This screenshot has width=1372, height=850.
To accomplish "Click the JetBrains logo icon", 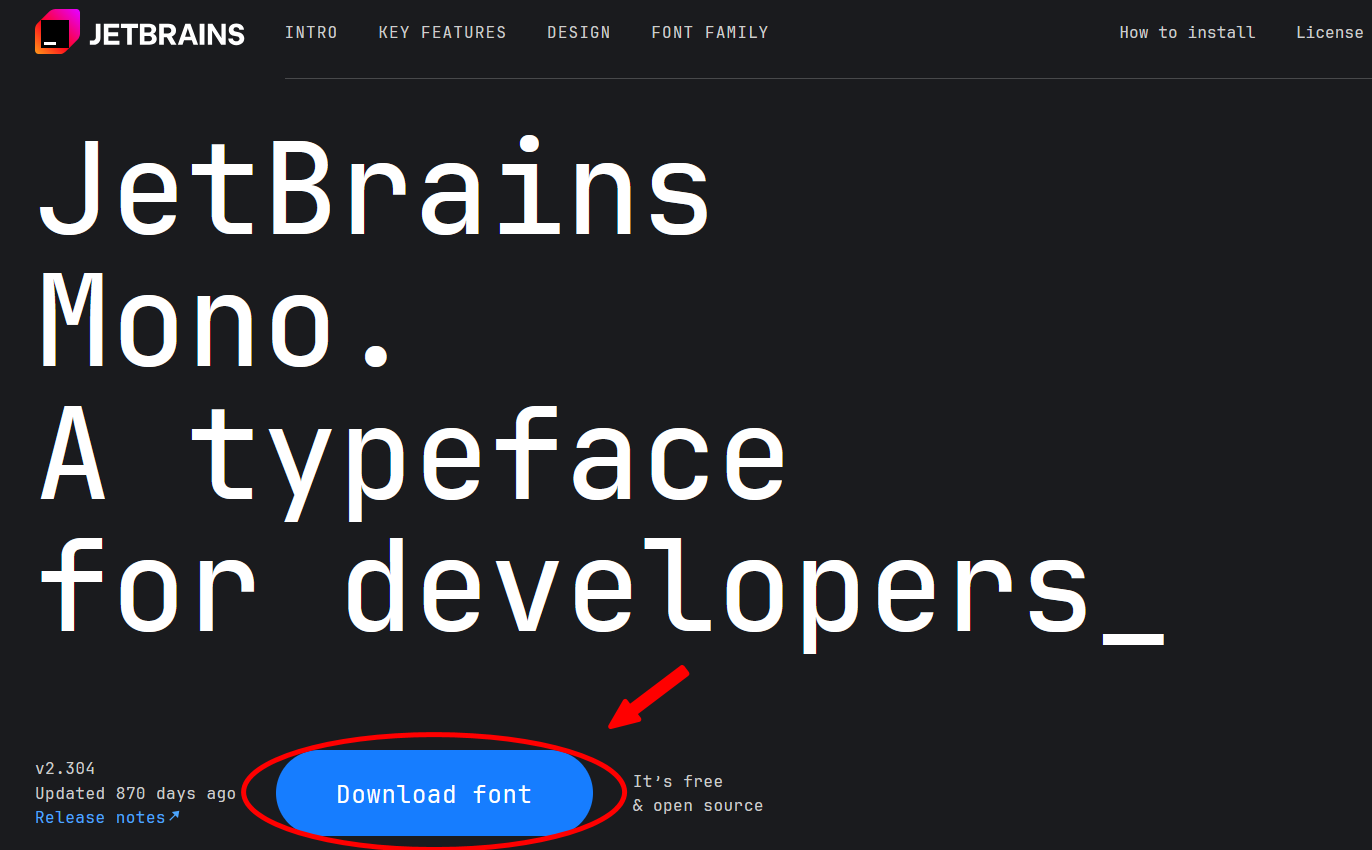I will [57, 32].
